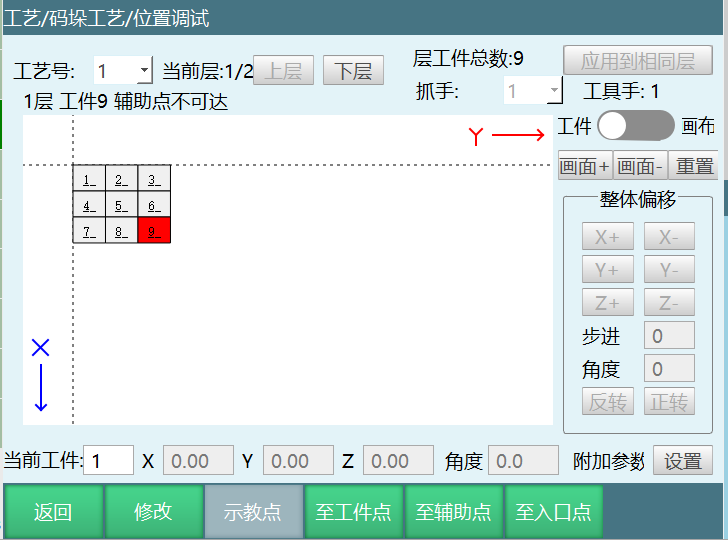This screenshot has width=728, height=540.
Task: Go to next layer with 下层
Action: point(353,71)
